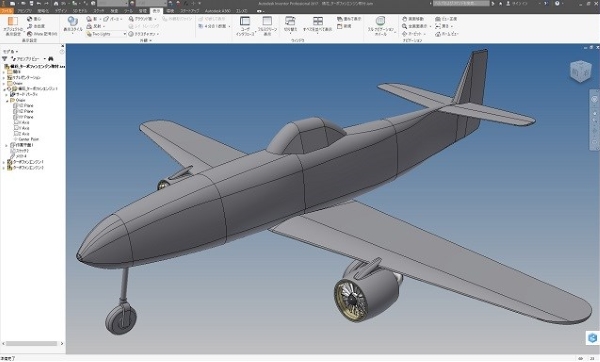
Task: Select the Autodesk A360 ribbon tab
Action: [x=217, y=11]
